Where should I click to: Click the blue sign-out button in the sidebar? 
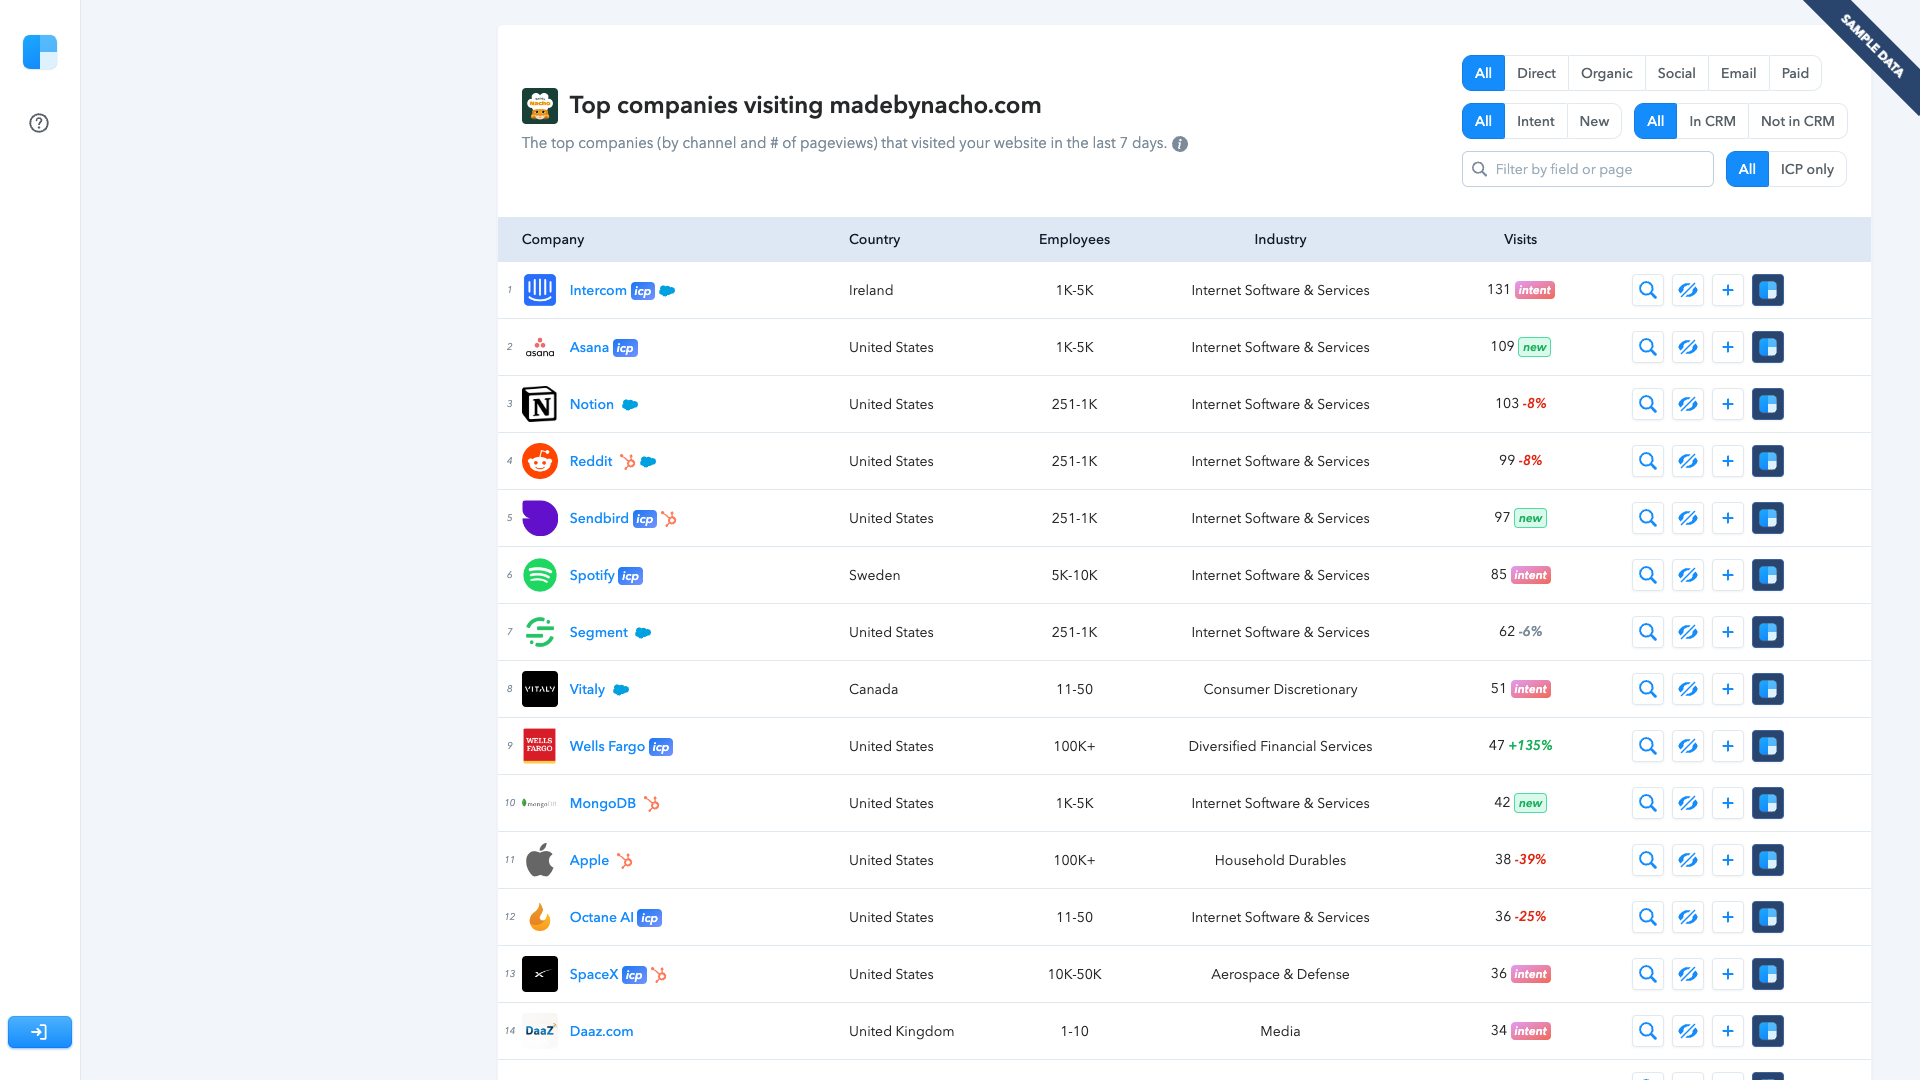pyautogui.click(x=40, y=1032)
